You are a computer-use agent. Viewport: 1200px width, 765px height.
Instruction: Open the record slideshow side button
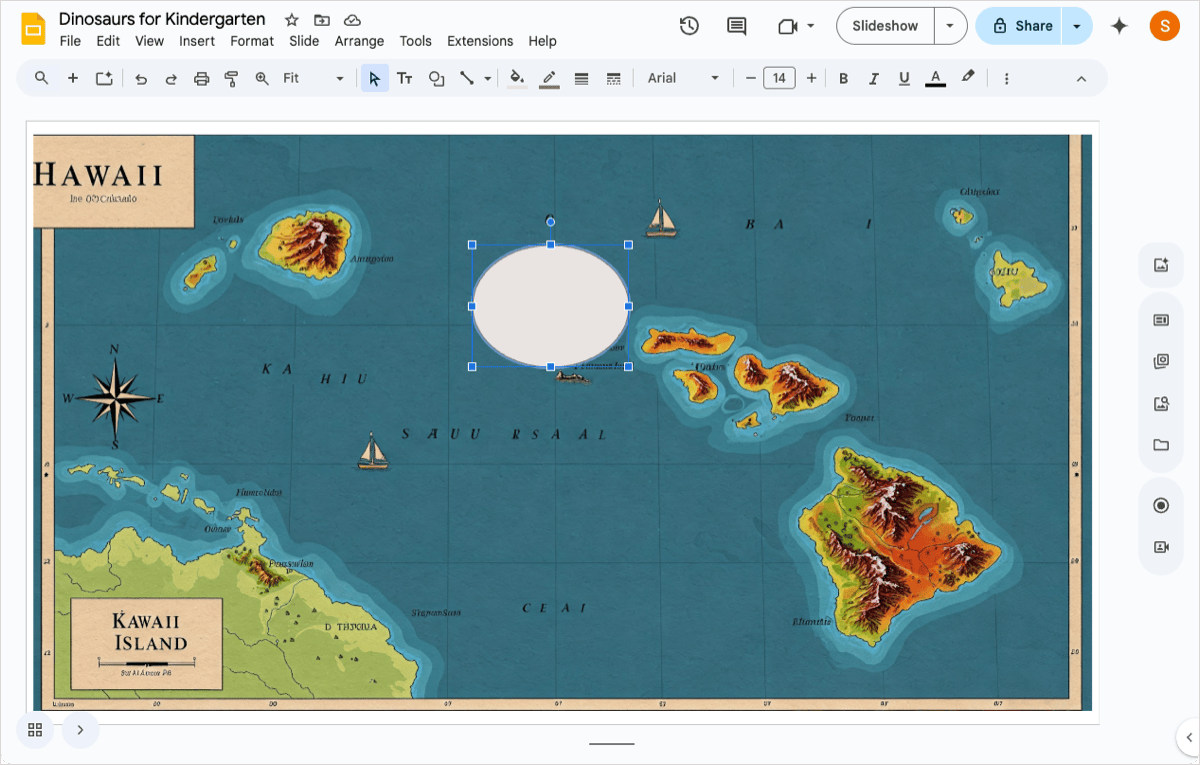1161,506
